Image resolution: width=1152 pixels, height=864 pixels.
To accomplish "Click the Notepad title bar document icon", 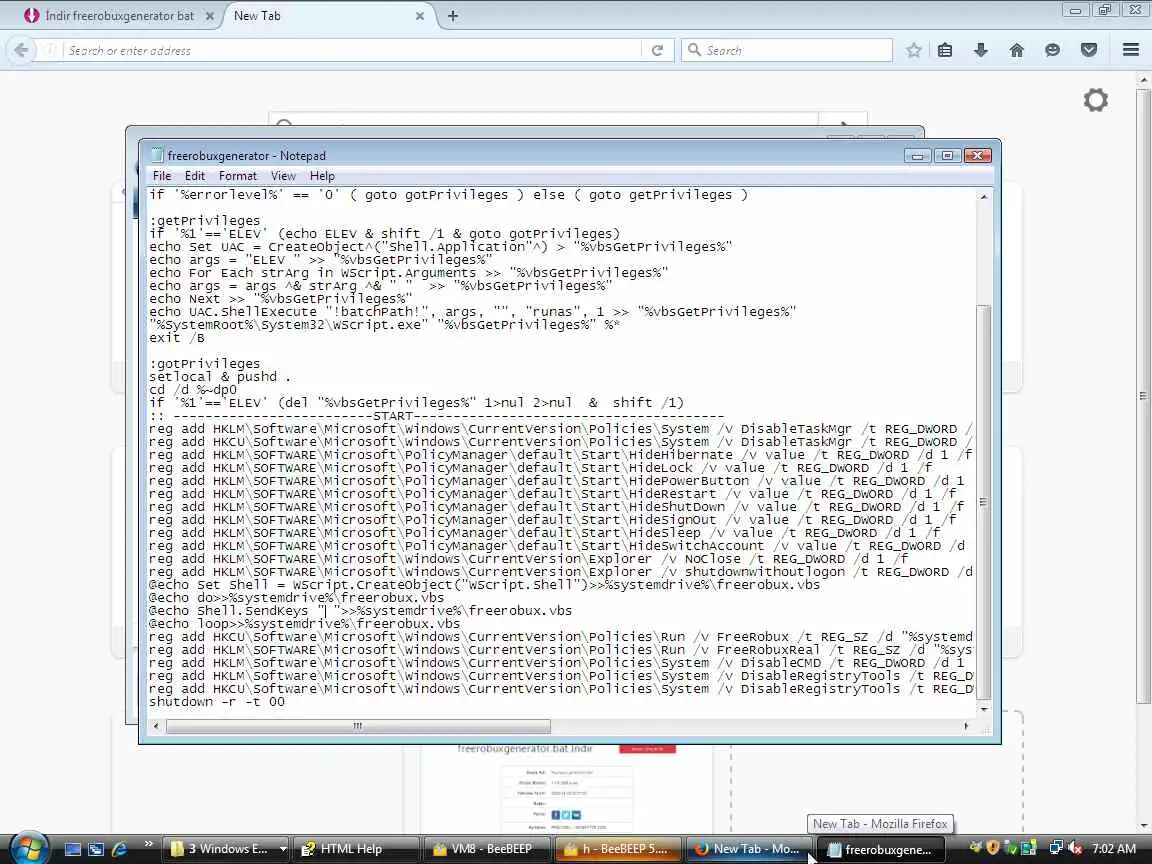I will click(x=156, y=155).
